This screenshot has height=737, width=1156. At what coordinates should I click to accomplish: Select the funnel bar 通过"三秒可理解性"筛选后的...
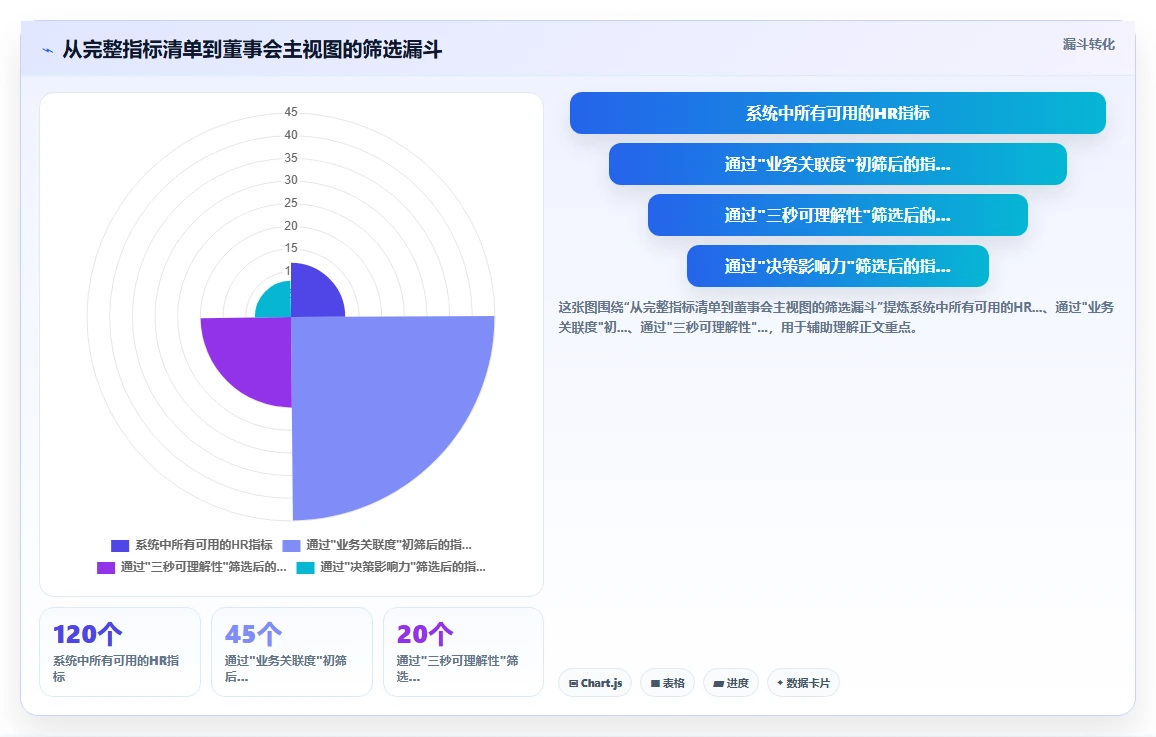838,214
